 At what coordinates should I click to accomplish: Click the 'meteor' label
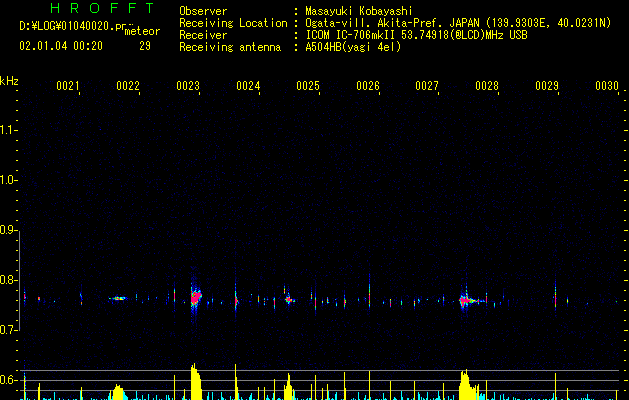tap(142, 31)
